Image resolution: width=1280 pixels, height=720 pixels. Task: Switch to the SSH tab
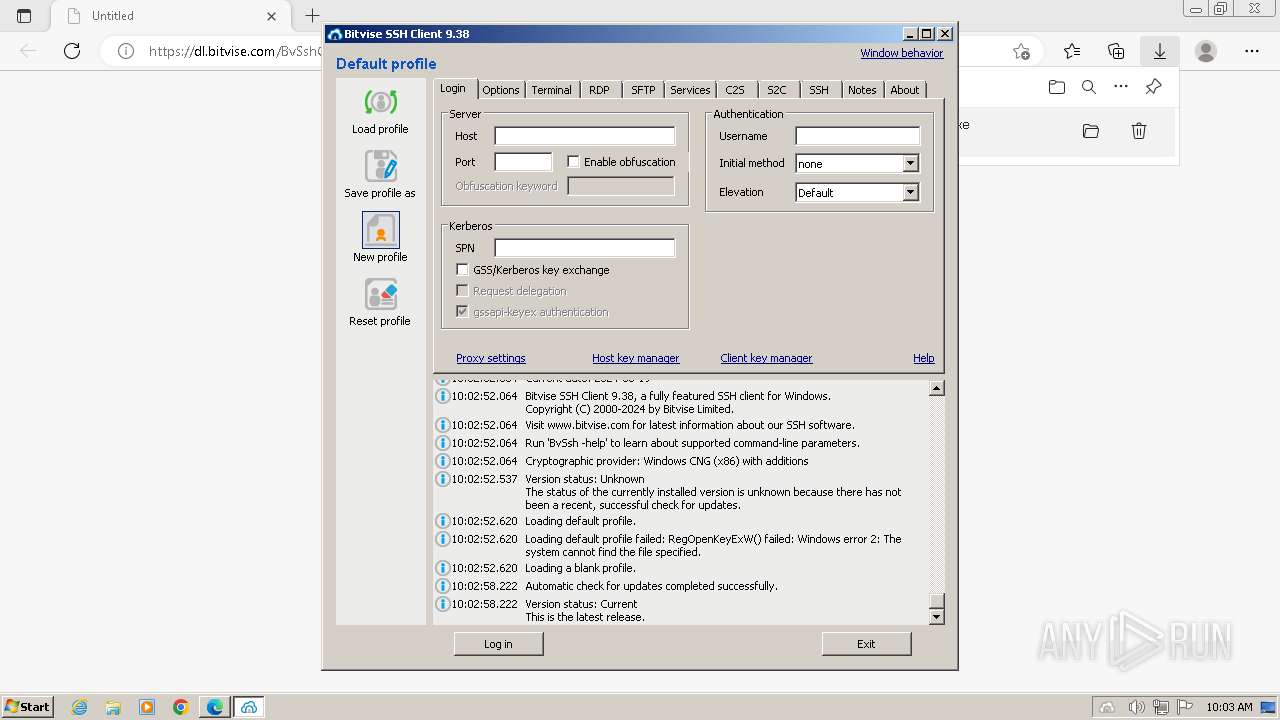click(819, 90)
